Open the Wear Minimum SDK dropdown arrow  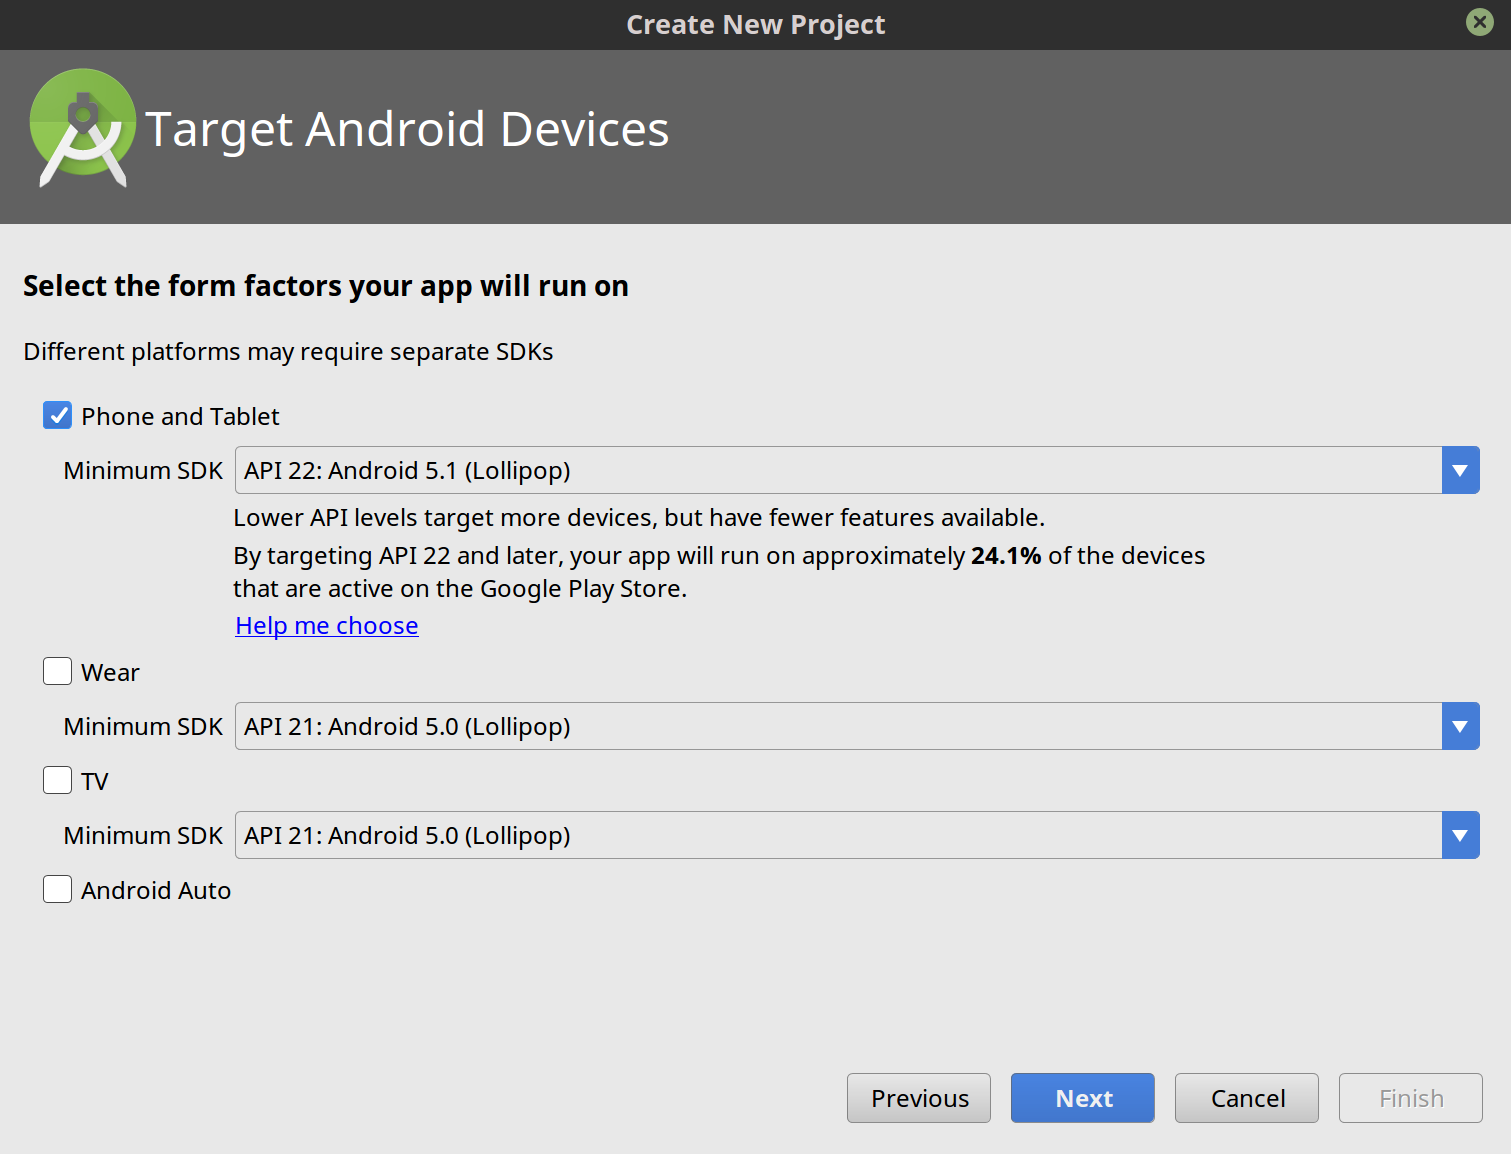click(x=1460, y=726)
